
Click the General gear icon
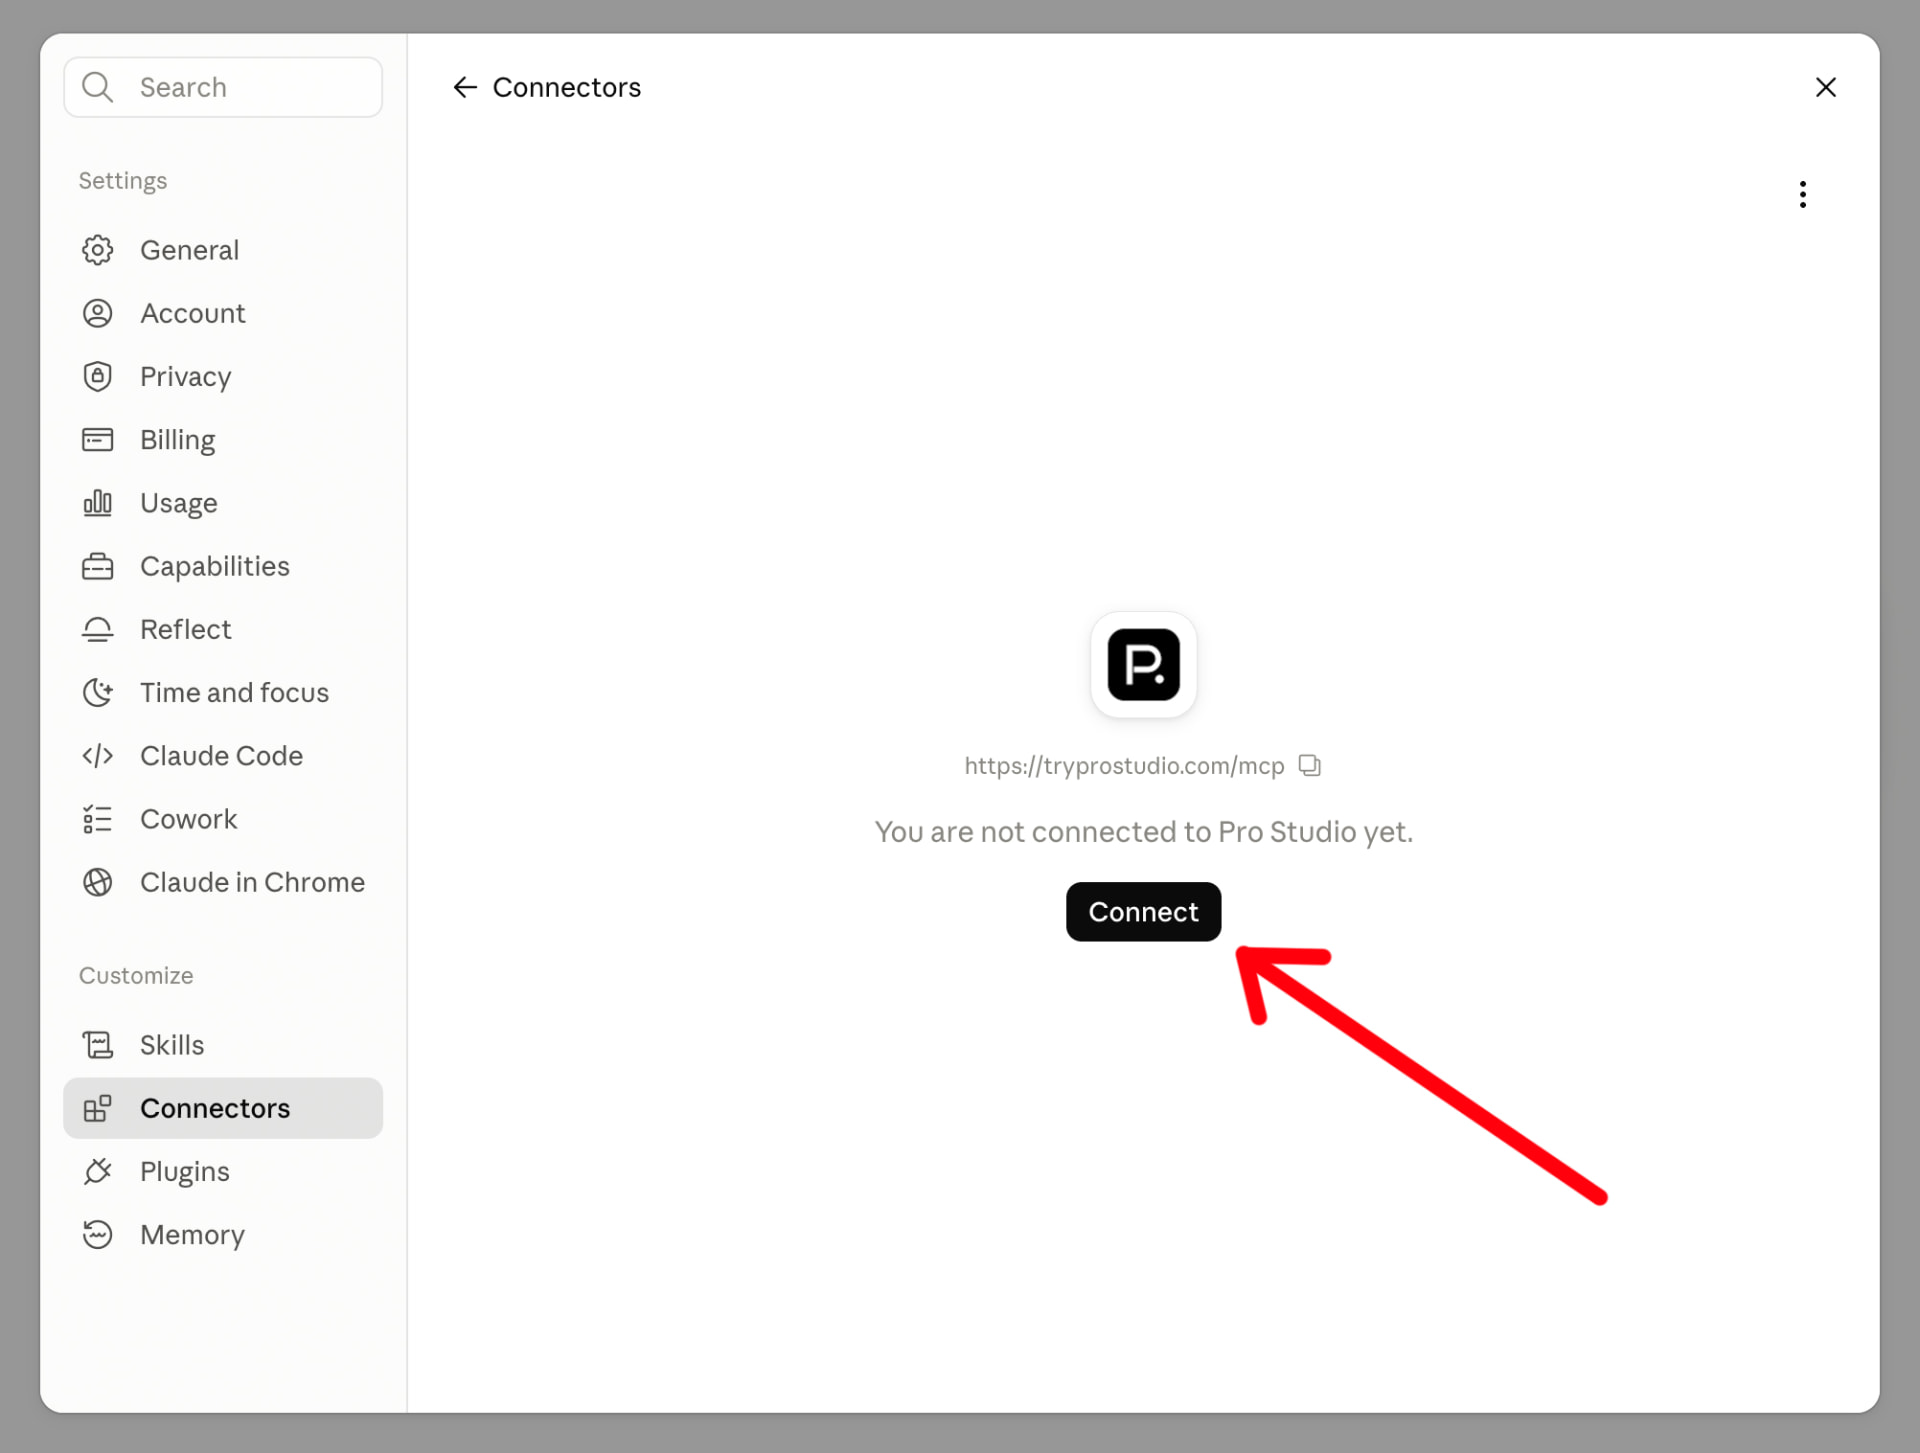97,250
